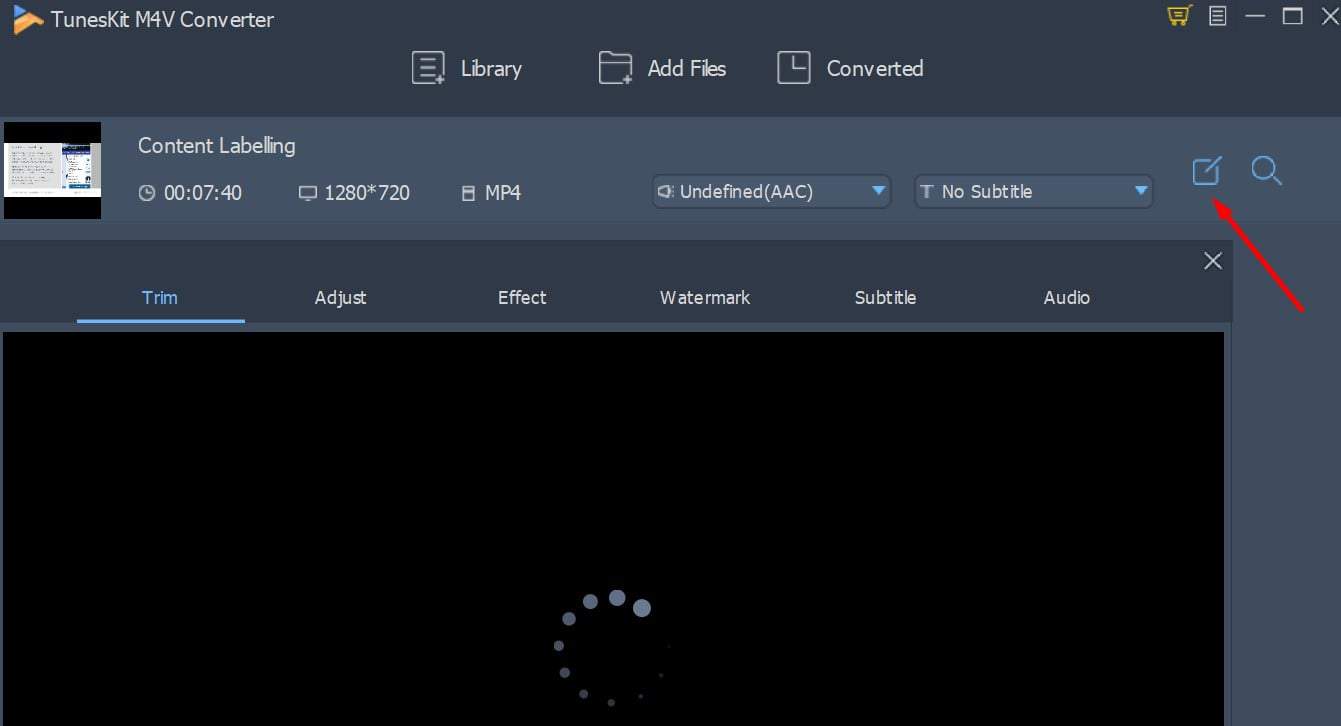Click the file format icon beside MP4
1341x726 pixels.
coord(468,193)
